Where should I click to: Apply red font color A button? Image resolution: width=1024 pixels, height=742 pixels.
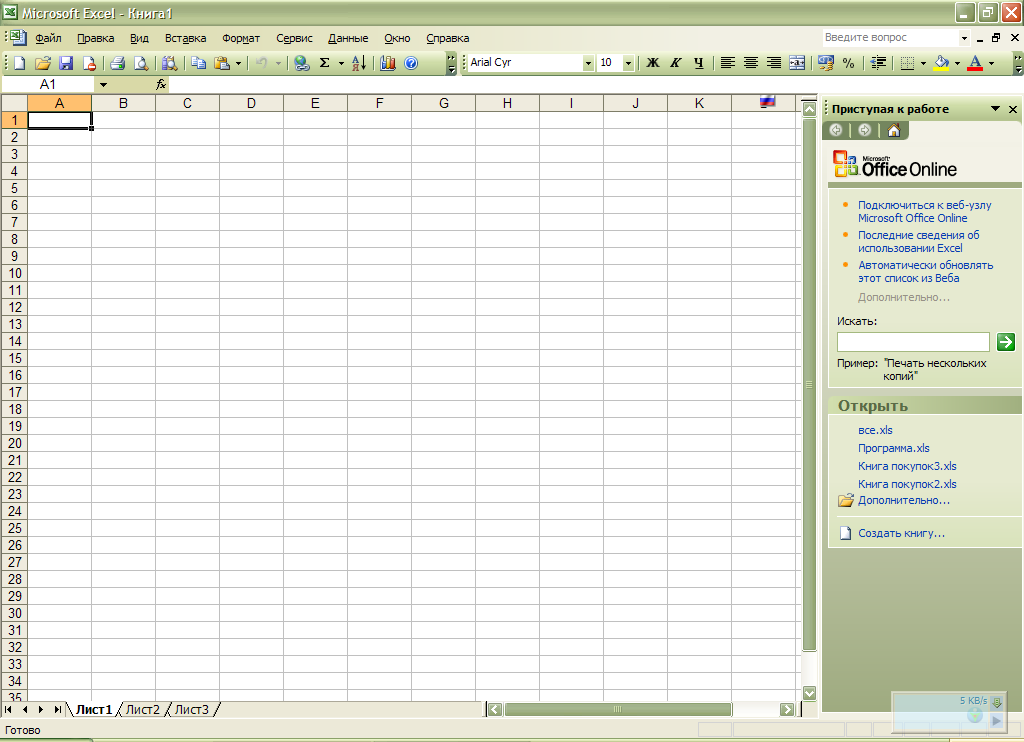(x=975, y=63)
